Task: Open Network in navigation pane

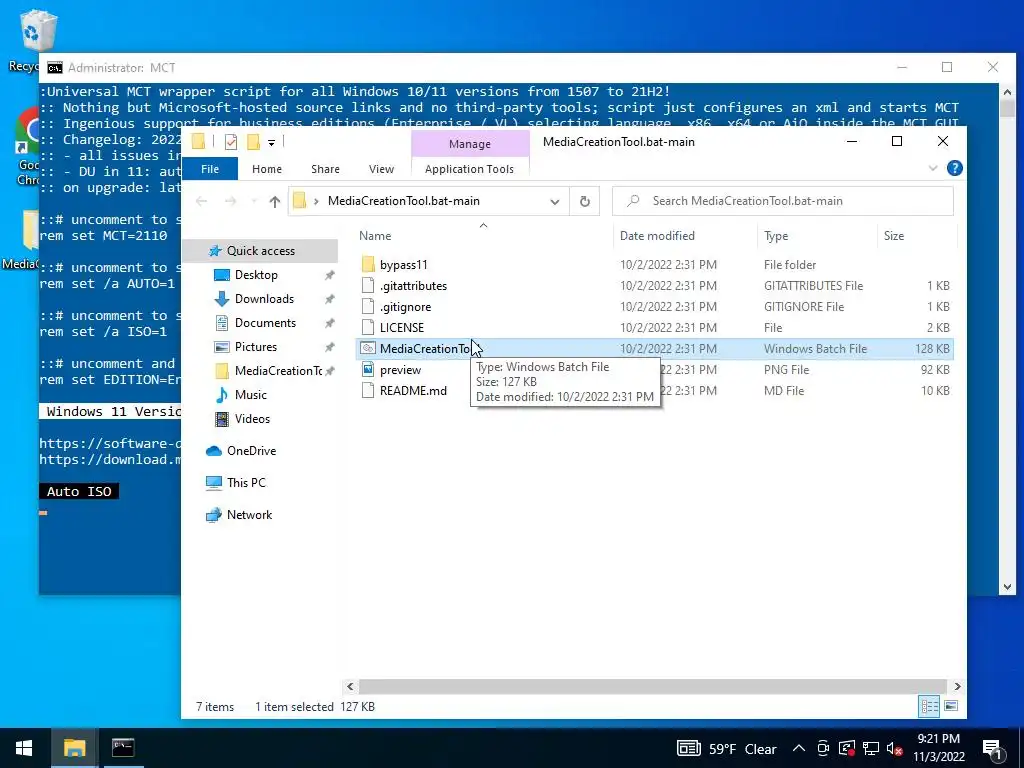Action: coord(249,515)
